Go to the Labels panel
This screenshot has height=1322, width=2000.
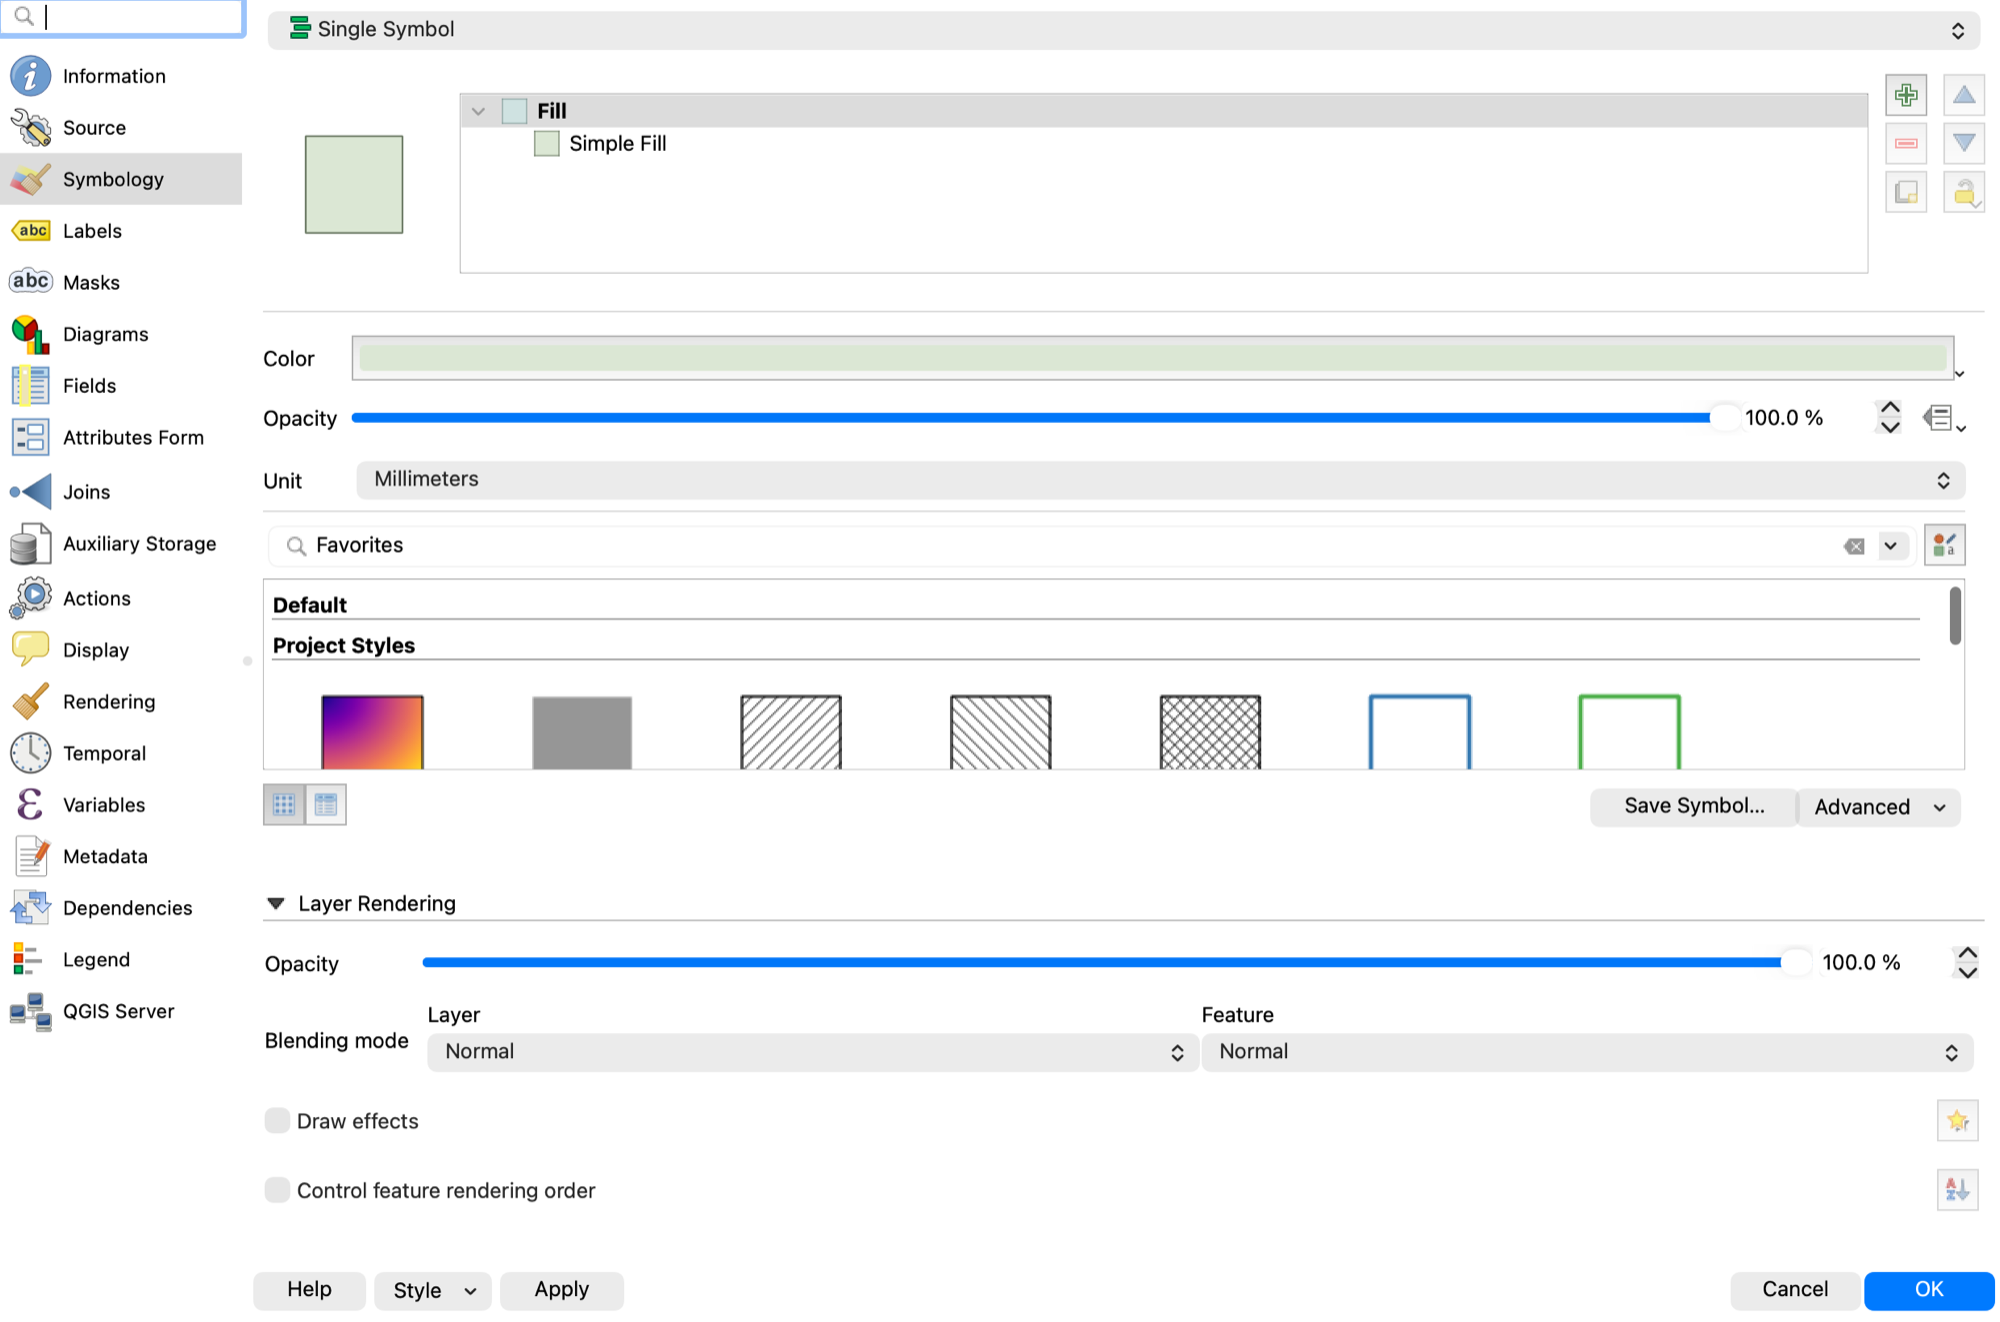121,231
